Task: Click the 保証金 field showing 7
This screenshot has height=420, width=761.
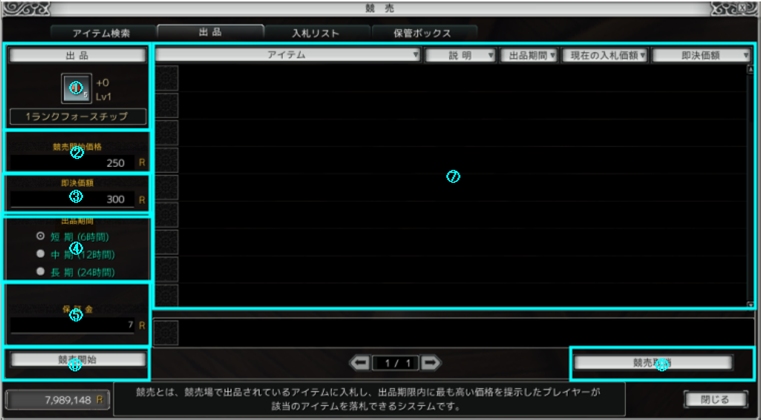Action: click(72, 325)
